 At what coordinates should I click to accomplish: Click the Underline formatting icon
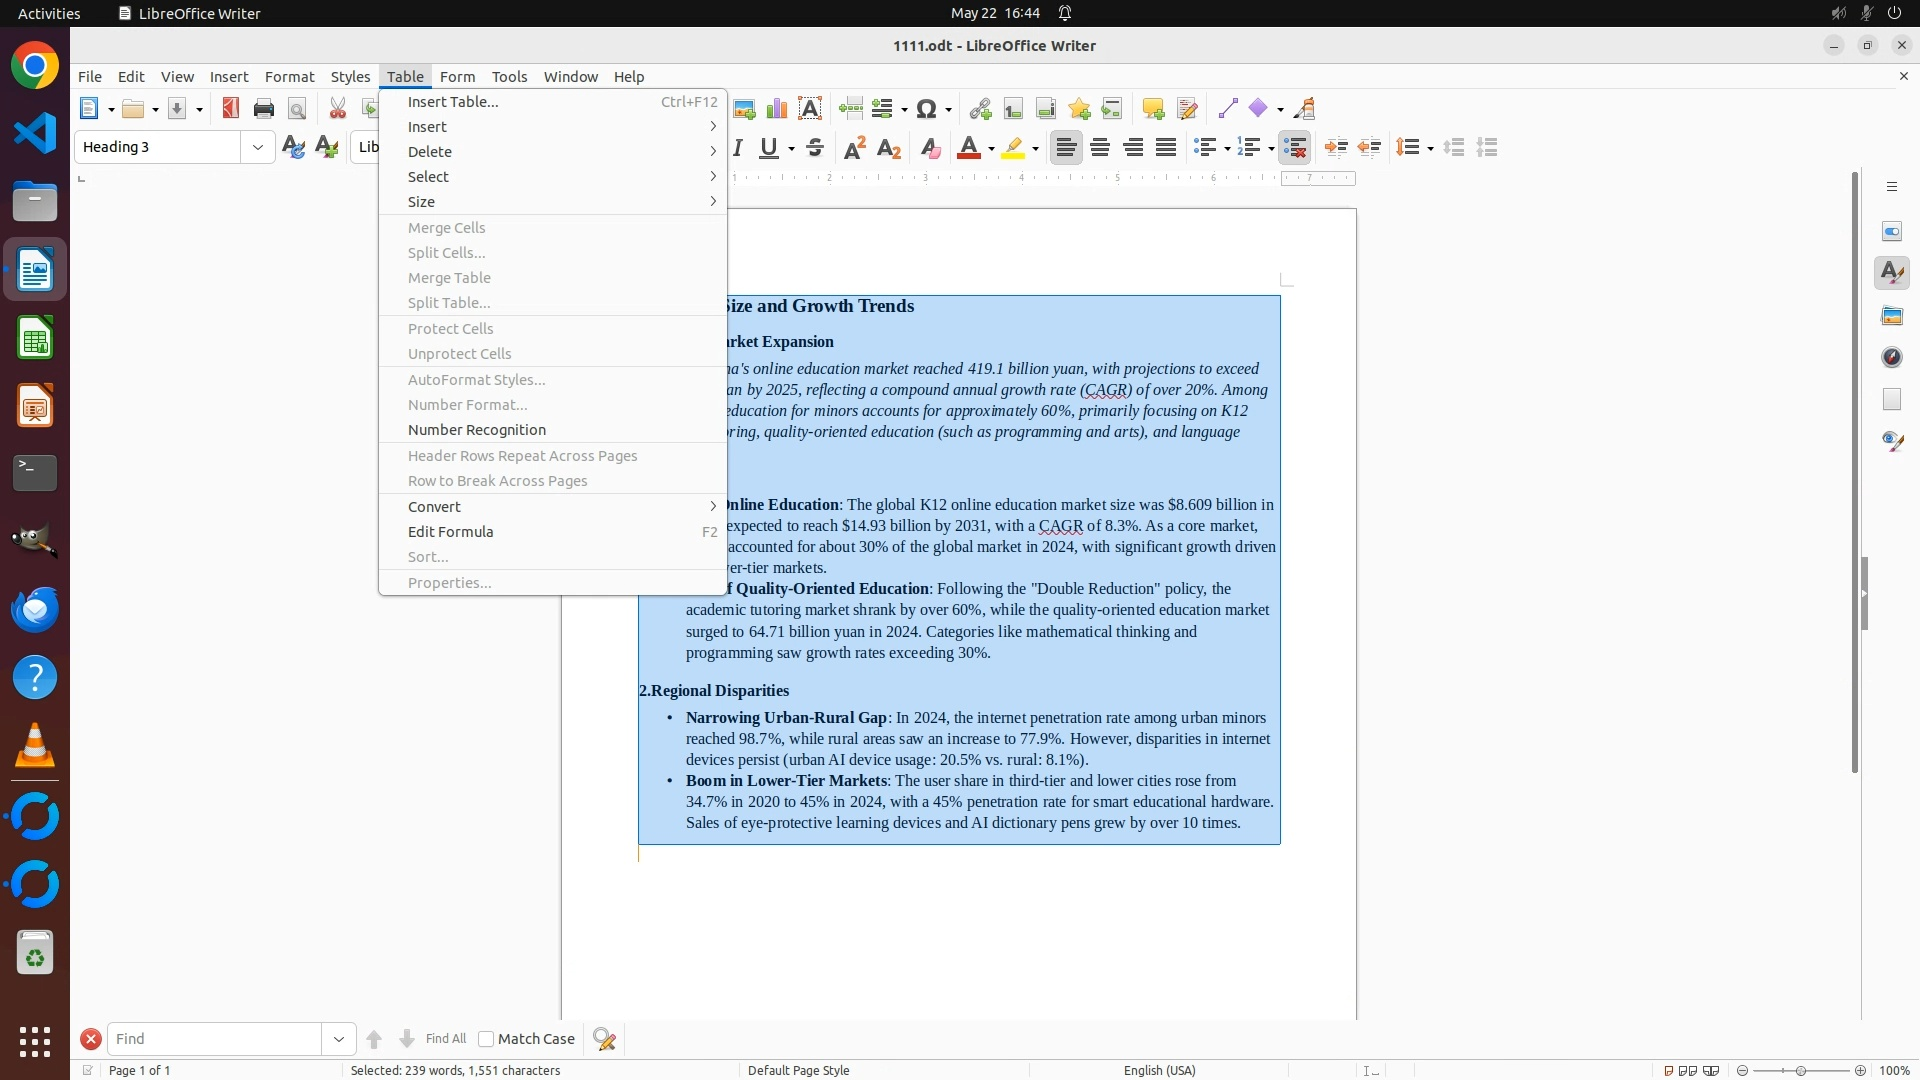(x=768, y=148)
